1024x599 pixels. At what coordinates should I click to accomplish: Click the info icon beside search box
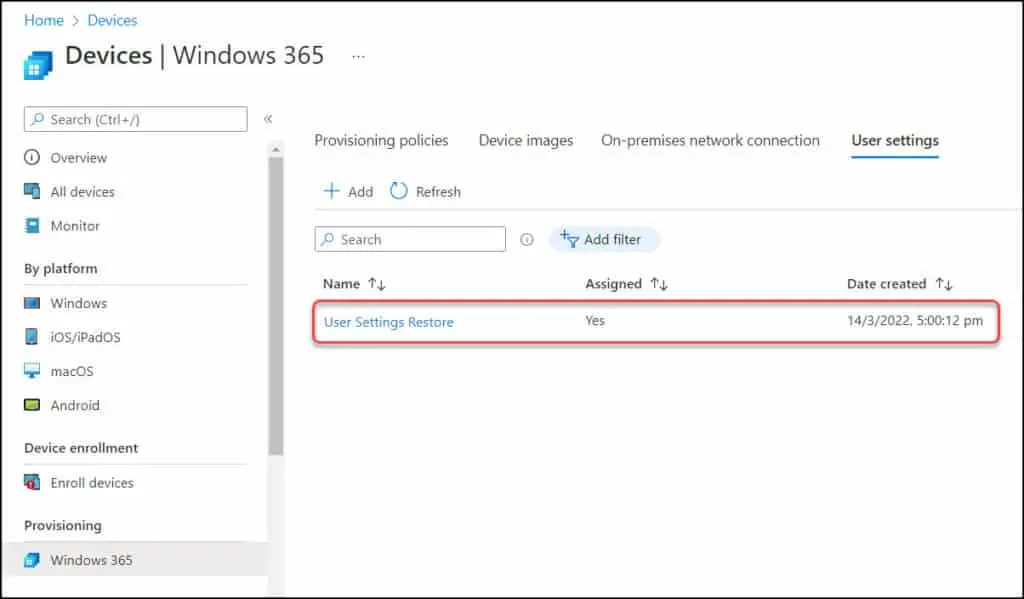click(526, 240)
